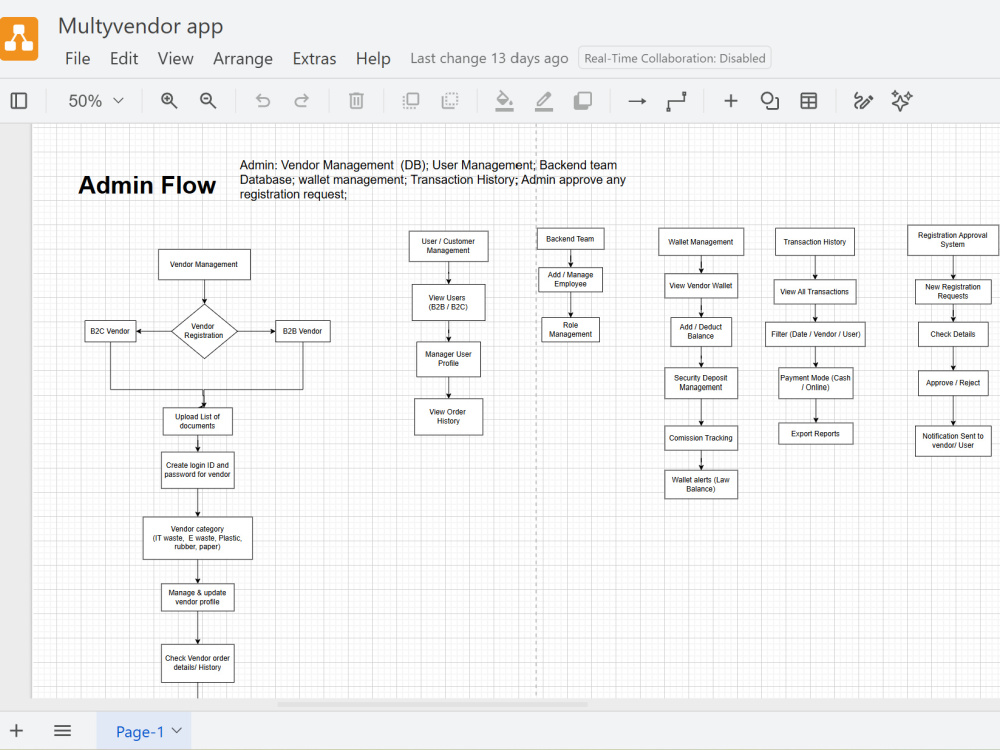The height and width of the screenshot is (750, 1000).
Task: Select the Approve / Reject box
Action: (953, 383)
